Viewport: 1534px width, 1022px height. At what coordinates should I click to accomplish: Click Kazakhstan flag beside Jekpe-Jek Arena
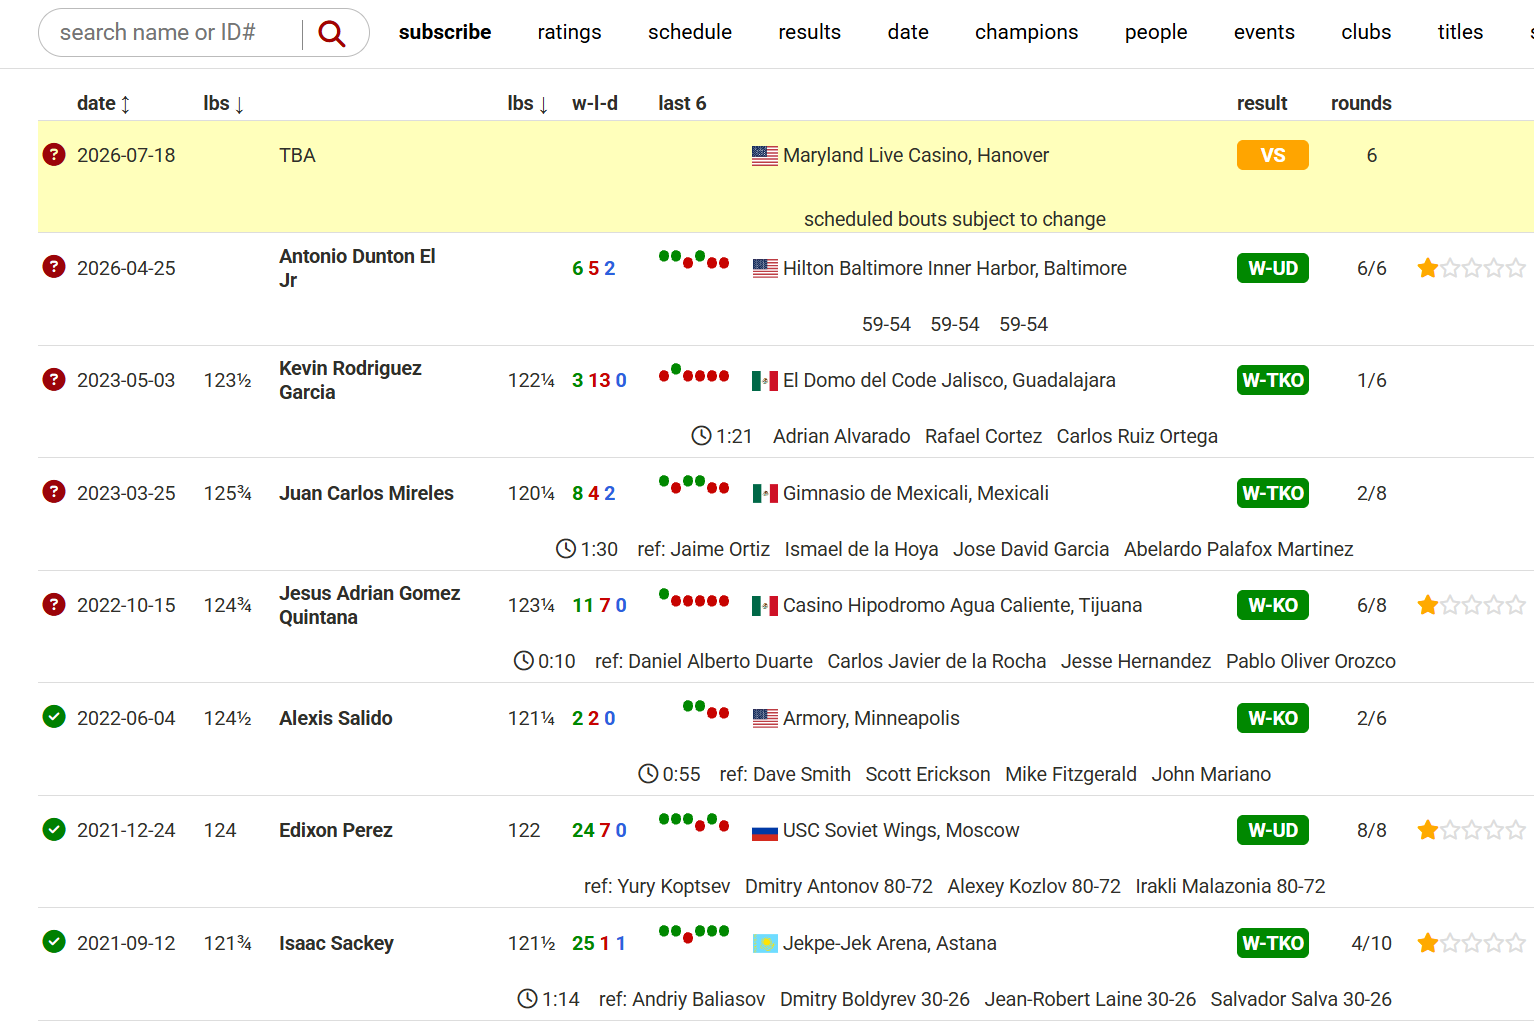click(765, 943)
